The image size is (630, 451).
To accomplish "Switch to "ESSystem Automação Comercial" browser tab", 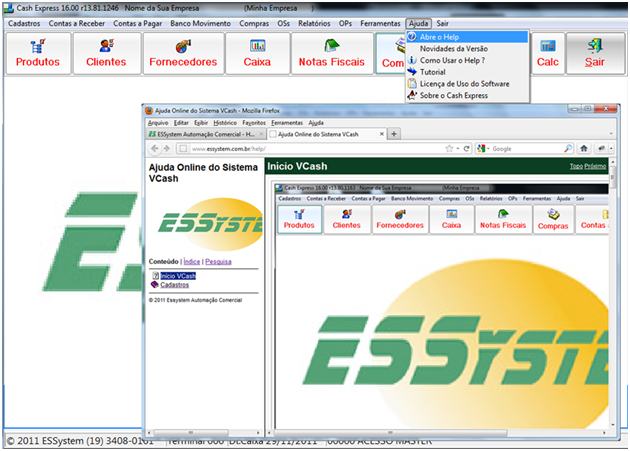I will point(204,133).
